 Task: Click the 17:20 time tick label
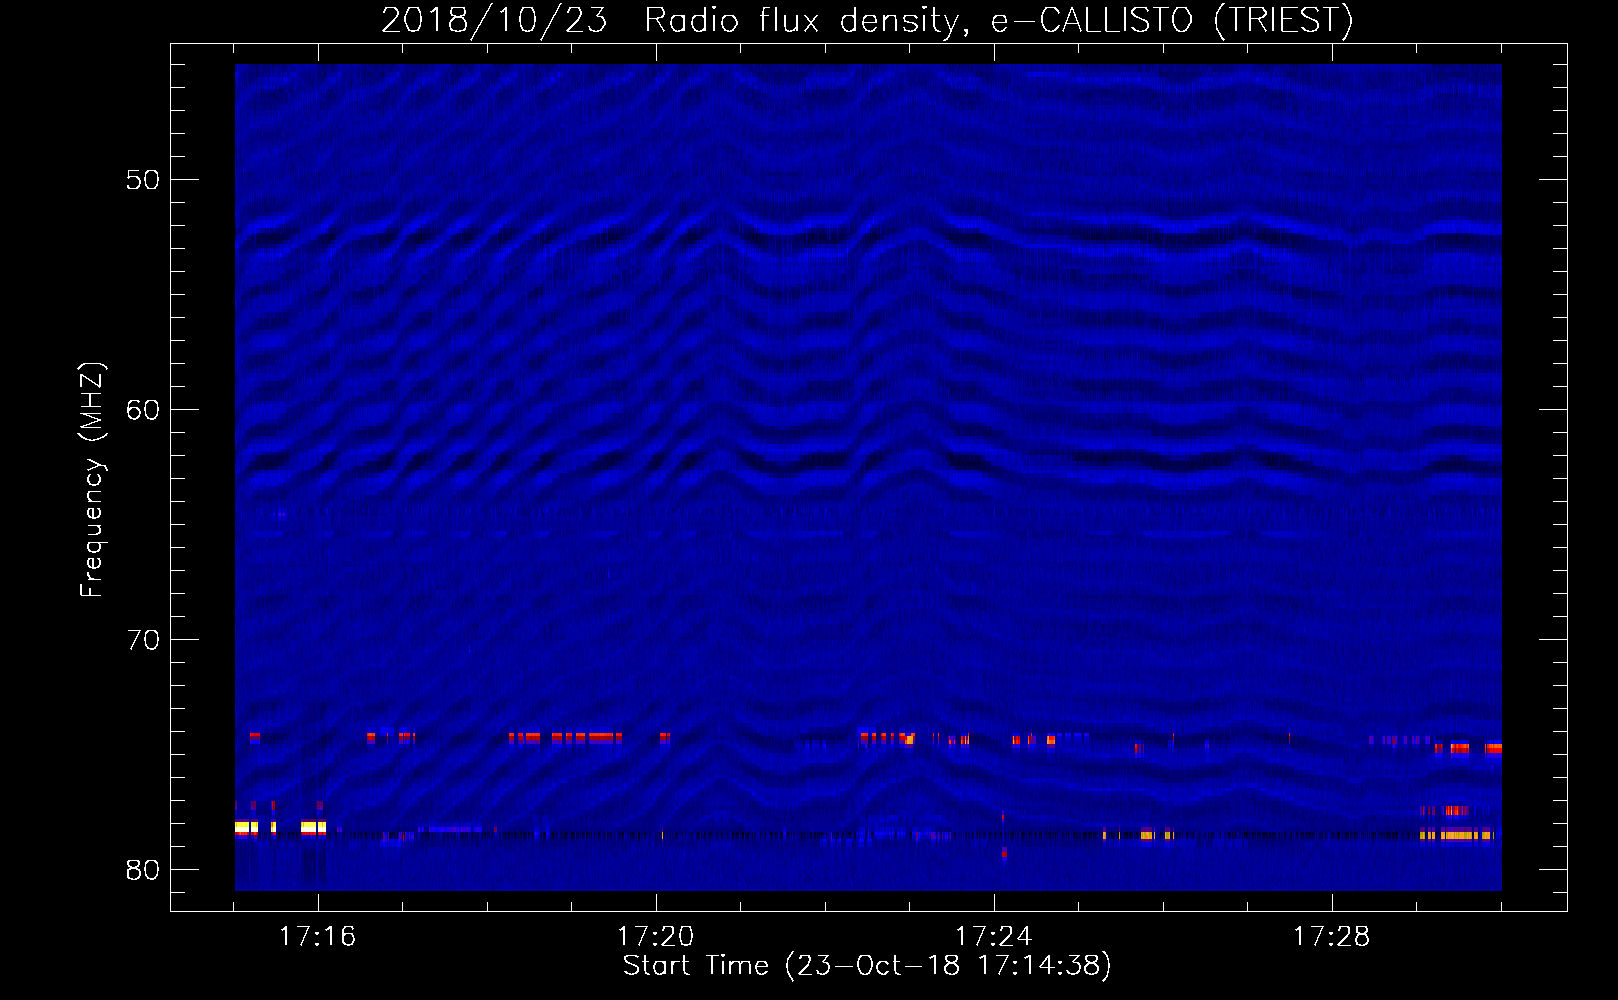(655, 937)
